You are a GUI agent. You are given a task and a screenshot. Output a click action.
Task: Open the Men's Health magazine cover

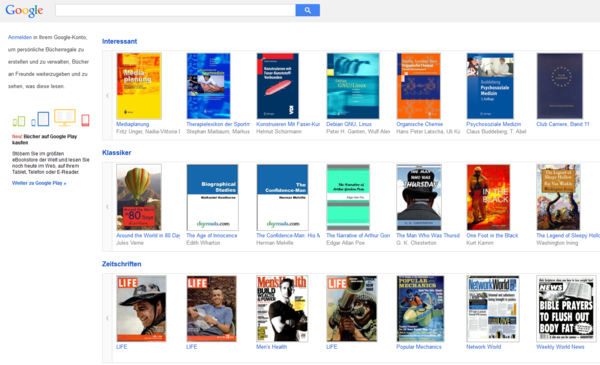pos(282,309)
